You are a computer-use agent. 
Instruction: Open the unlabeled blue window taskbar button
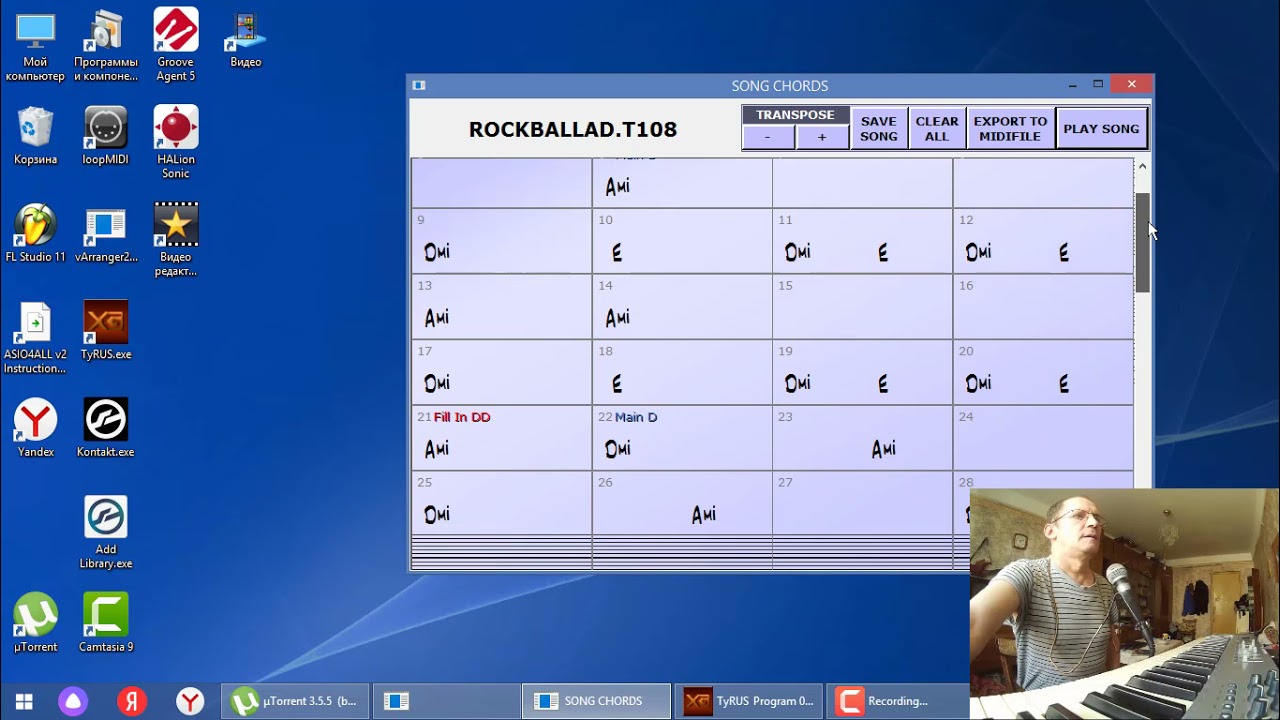[446, 701]
